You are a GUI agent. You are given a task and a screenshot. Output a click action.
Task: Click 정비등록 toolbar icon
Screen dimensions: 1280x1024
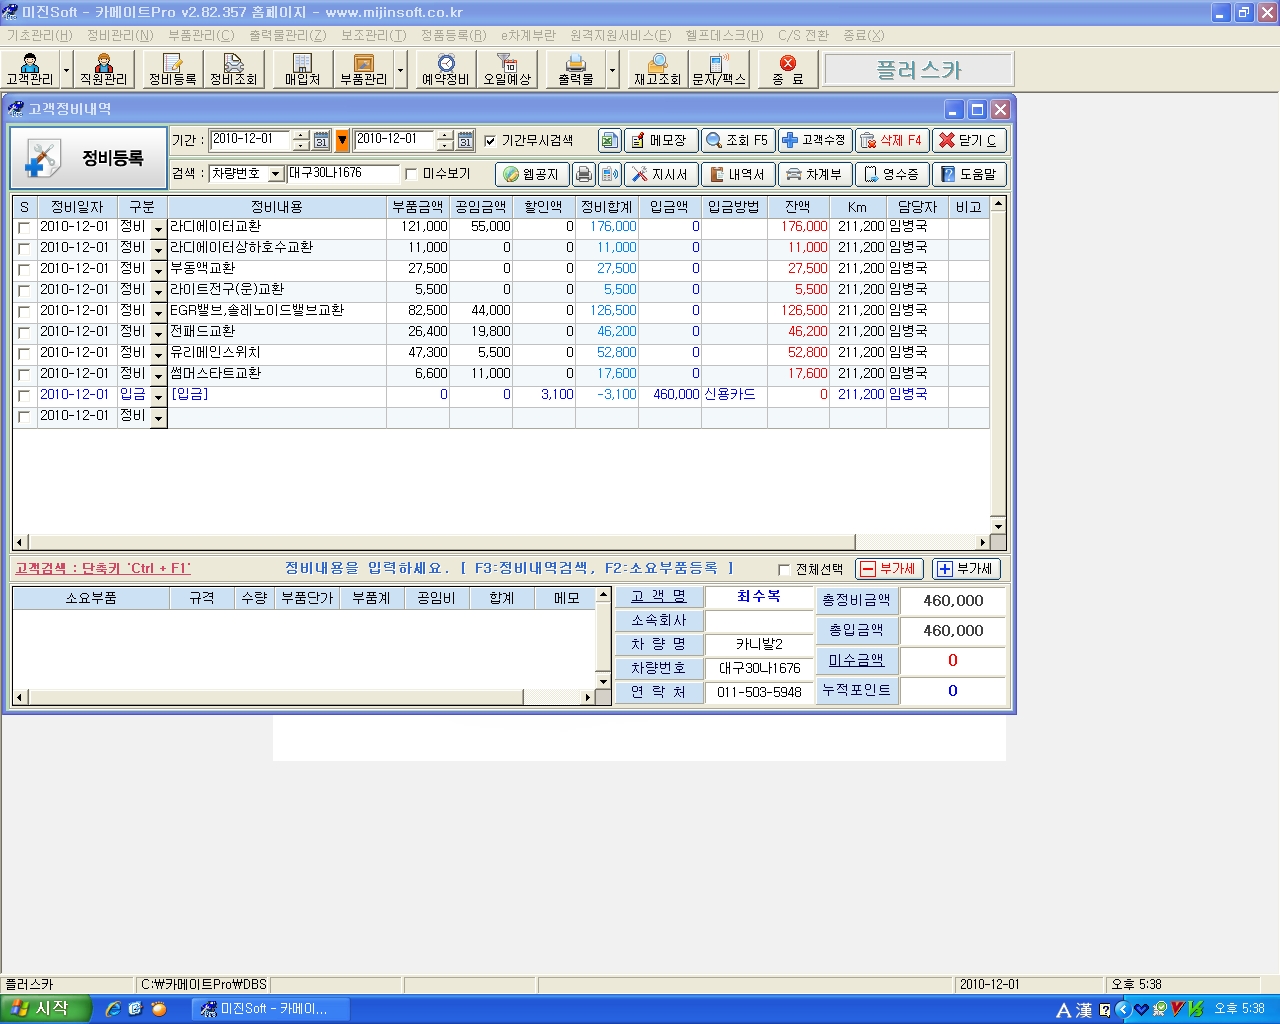click(172, 70)
